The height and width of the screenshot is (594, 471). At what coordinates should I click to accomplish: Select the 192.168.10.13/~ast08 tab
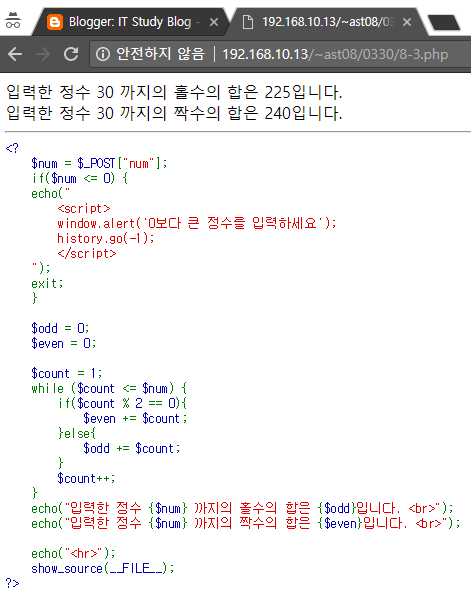tap(327, 22)
